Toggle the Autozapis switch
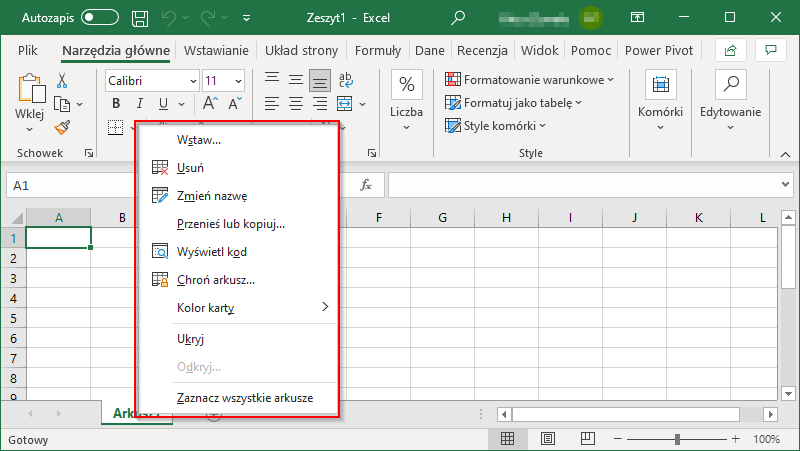This screenshot has height=451, width=800. point(100,18)
